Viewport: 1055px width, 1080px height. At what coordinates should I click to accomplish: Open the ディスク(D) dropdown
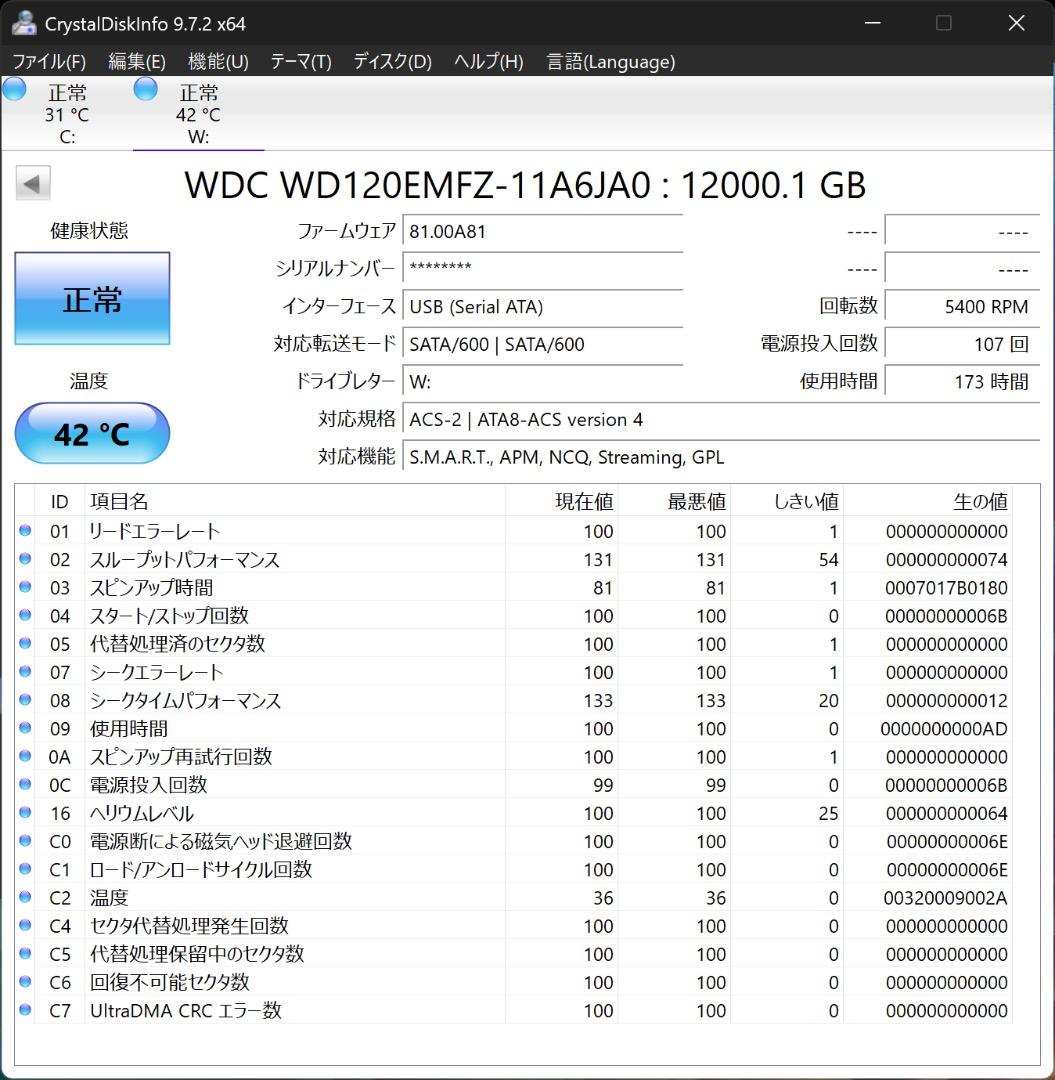[x=390, y=62]
